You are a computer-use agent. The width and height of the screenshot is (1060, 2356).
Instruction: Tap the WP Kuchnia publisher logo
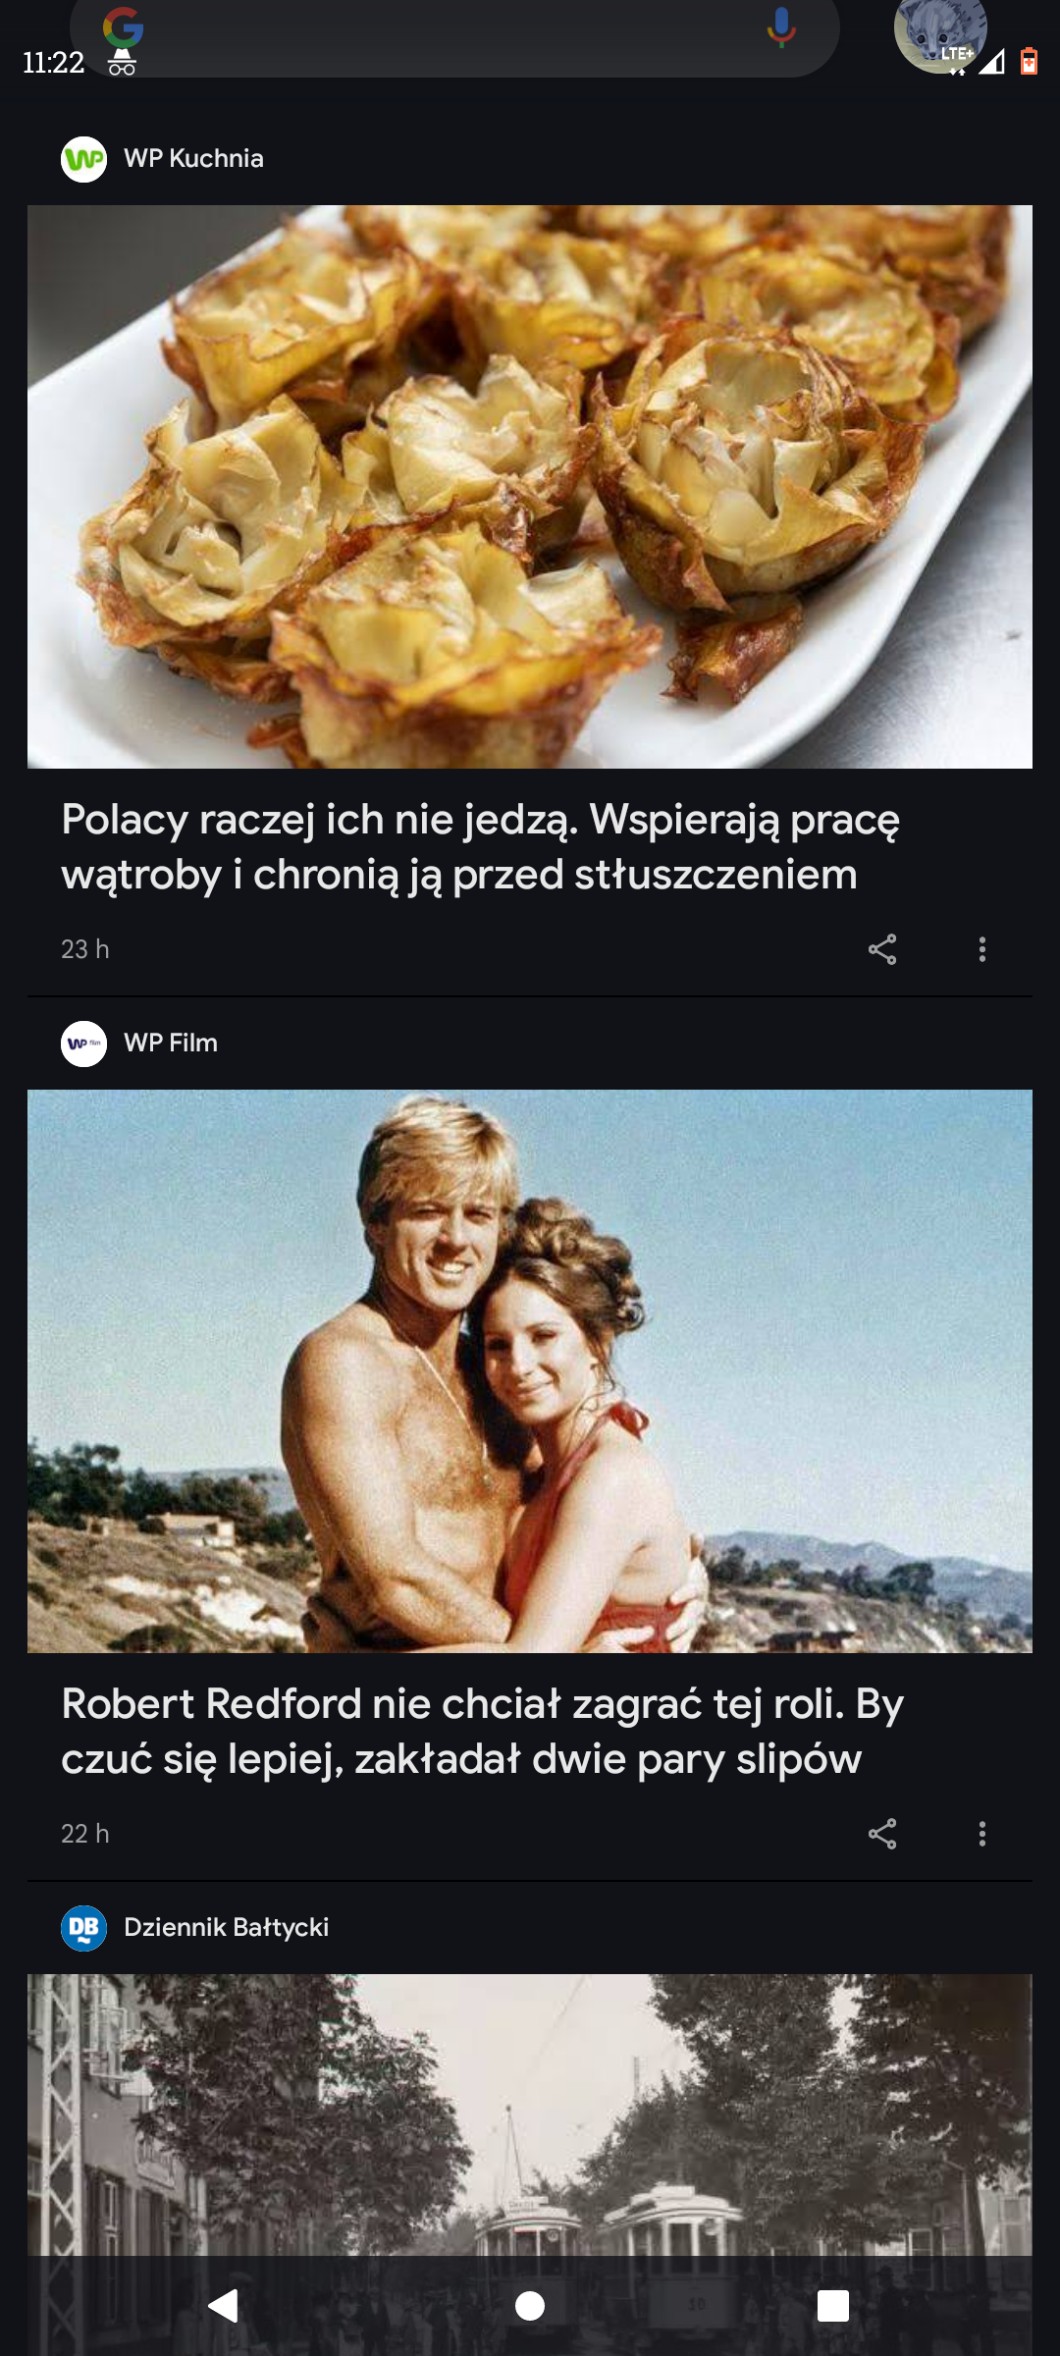click(84, 159)
